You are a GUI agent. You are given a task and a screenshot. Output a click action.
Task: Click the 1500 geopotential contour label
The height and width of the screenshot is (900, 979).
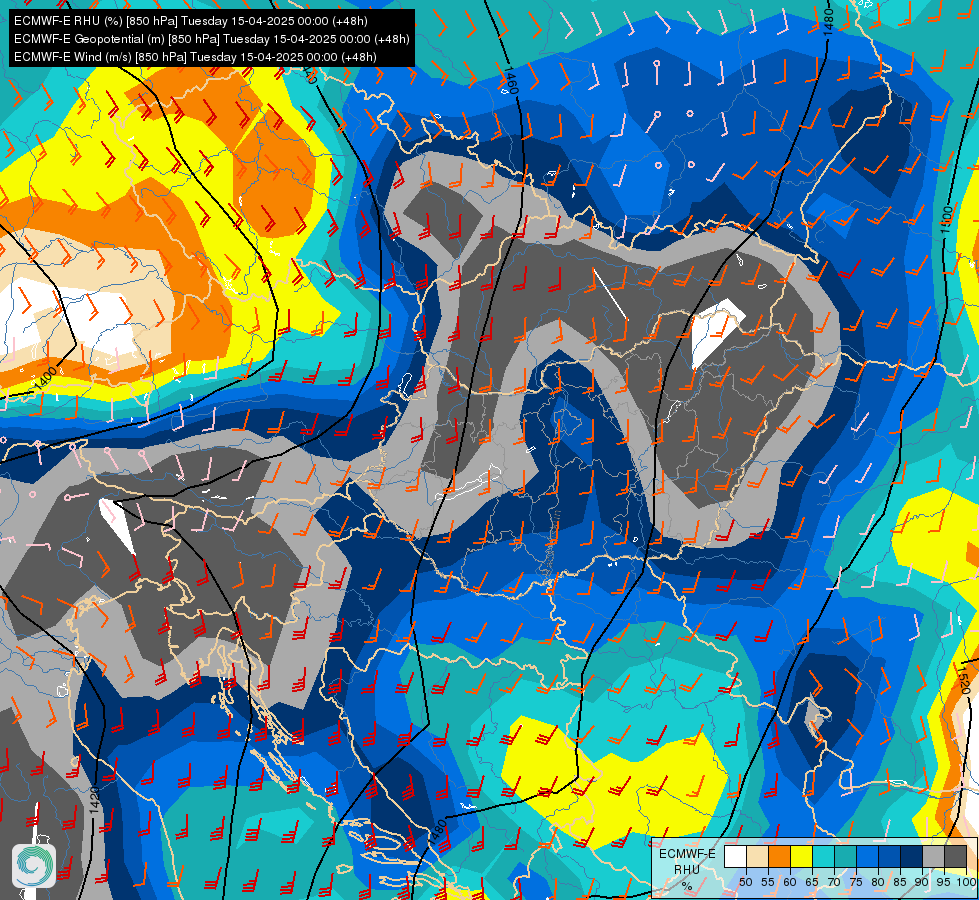[x=947, y=219]
